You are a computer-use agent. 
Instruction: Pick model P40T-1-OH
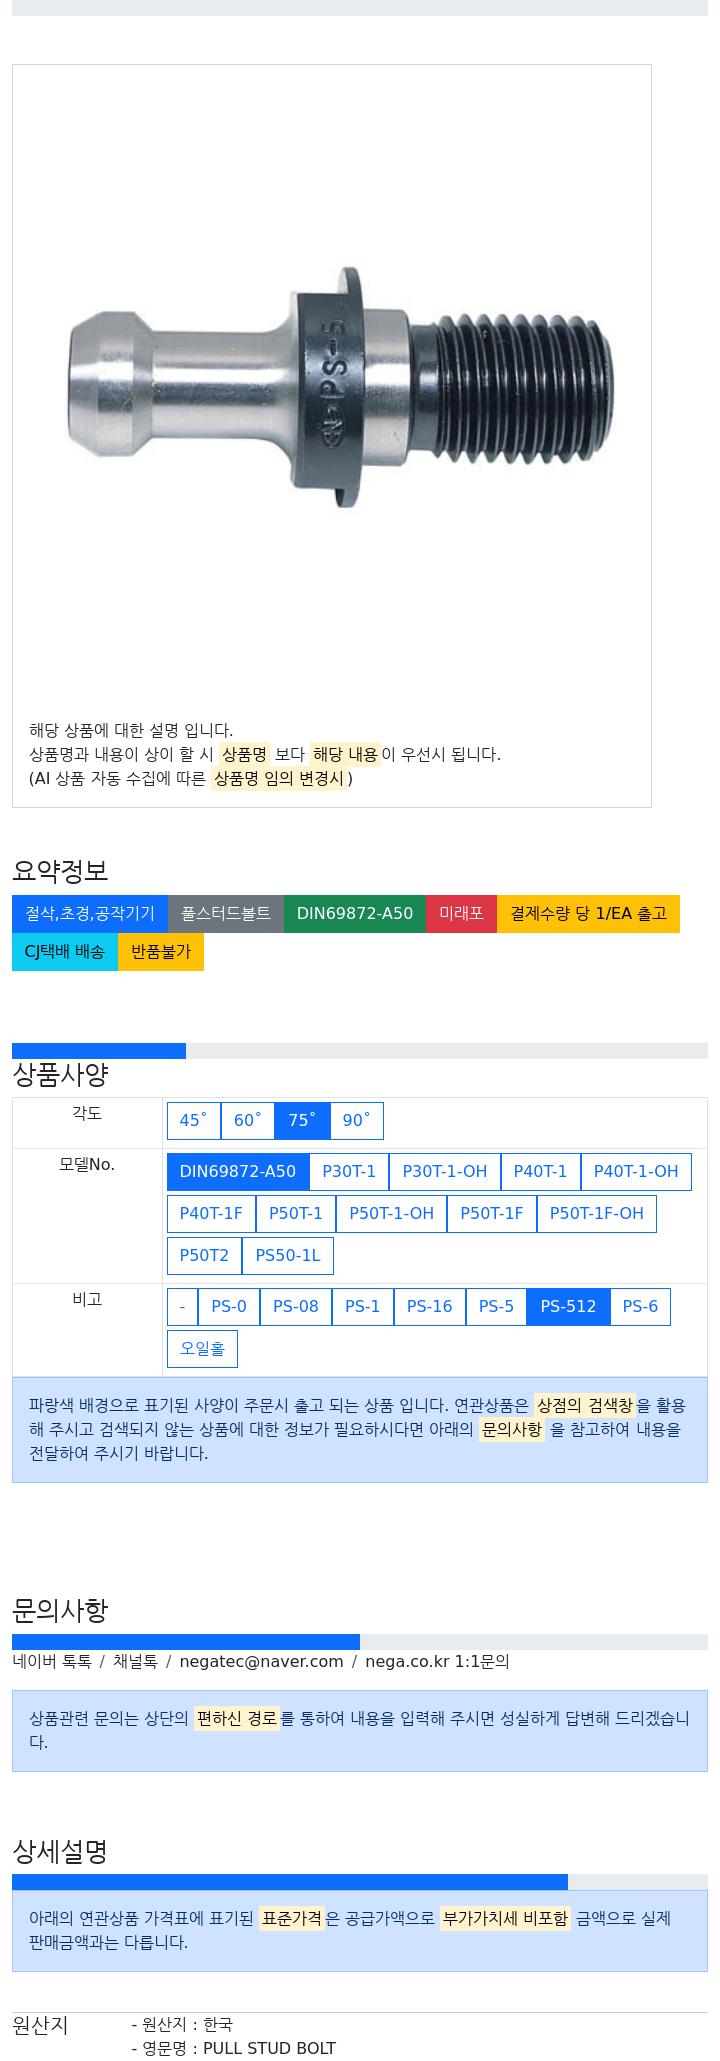636,1171
